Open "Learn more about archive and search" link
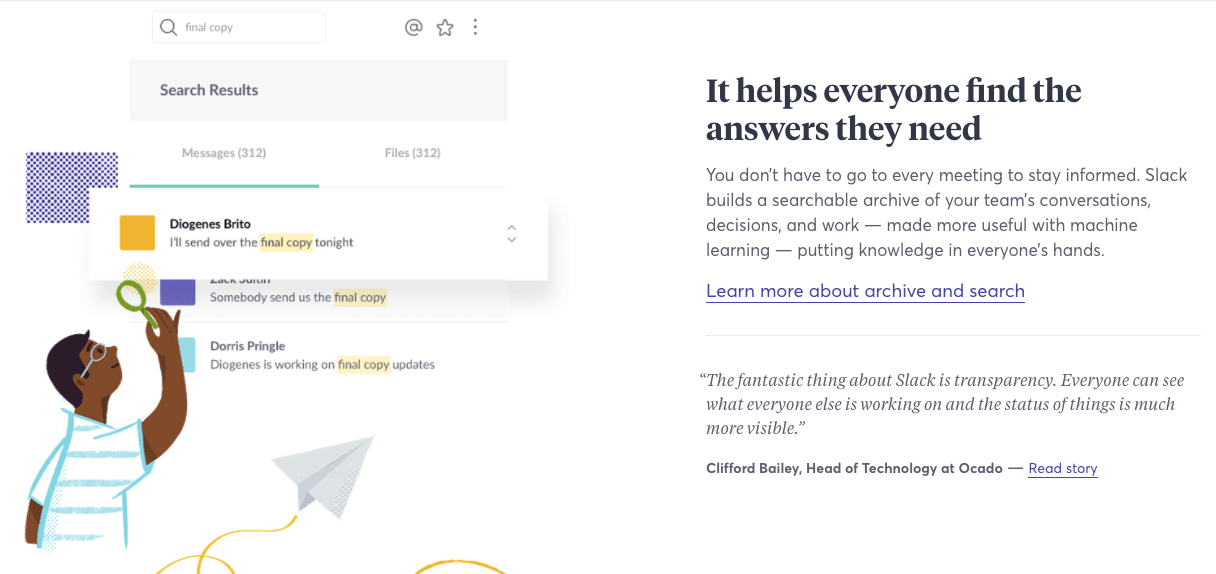The image size is (1216, 574). click(x=865, y=291)
